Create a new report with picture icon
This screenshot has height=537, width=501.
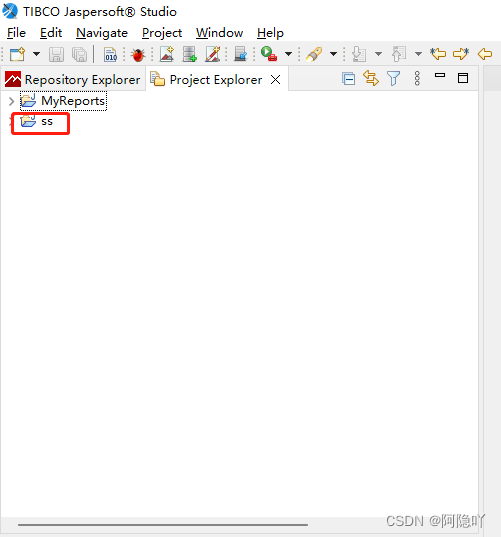[167, 54]
